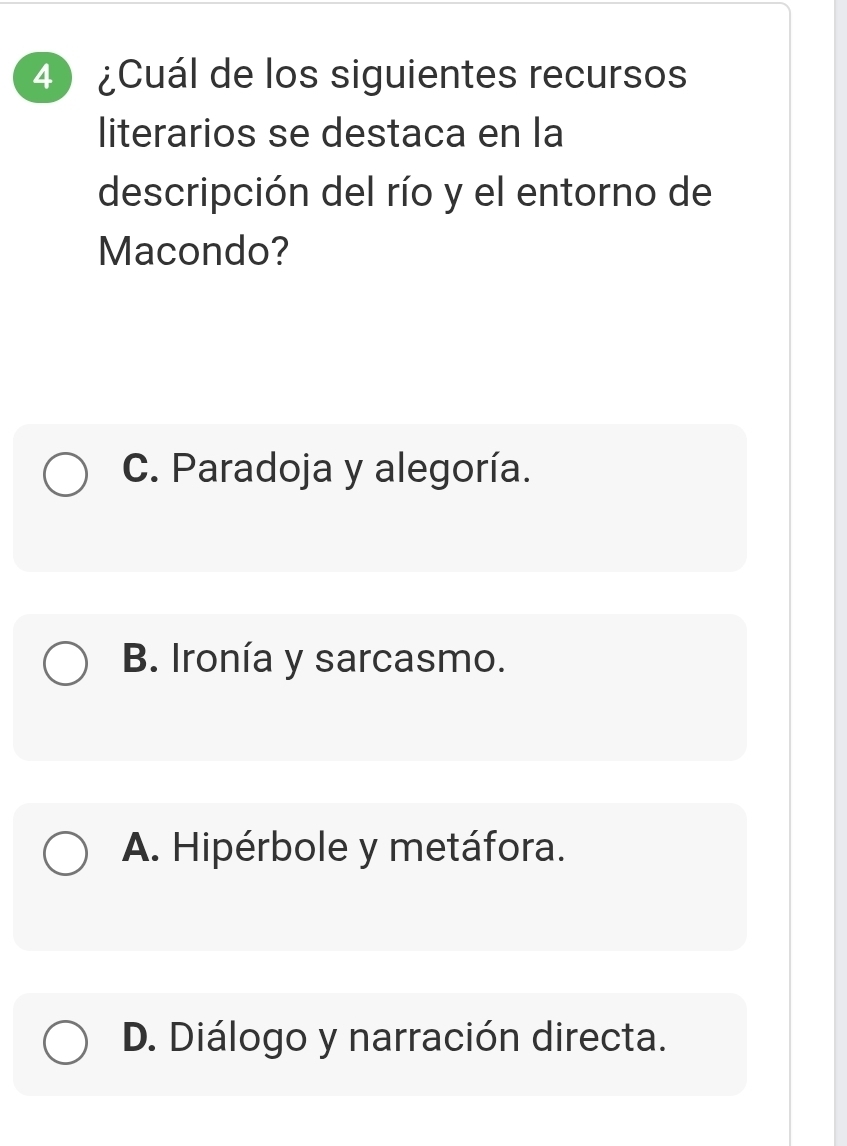Pick the Diálogo y narración directa radio
The image size is (847, 1146).
(x=66, y=1045)
